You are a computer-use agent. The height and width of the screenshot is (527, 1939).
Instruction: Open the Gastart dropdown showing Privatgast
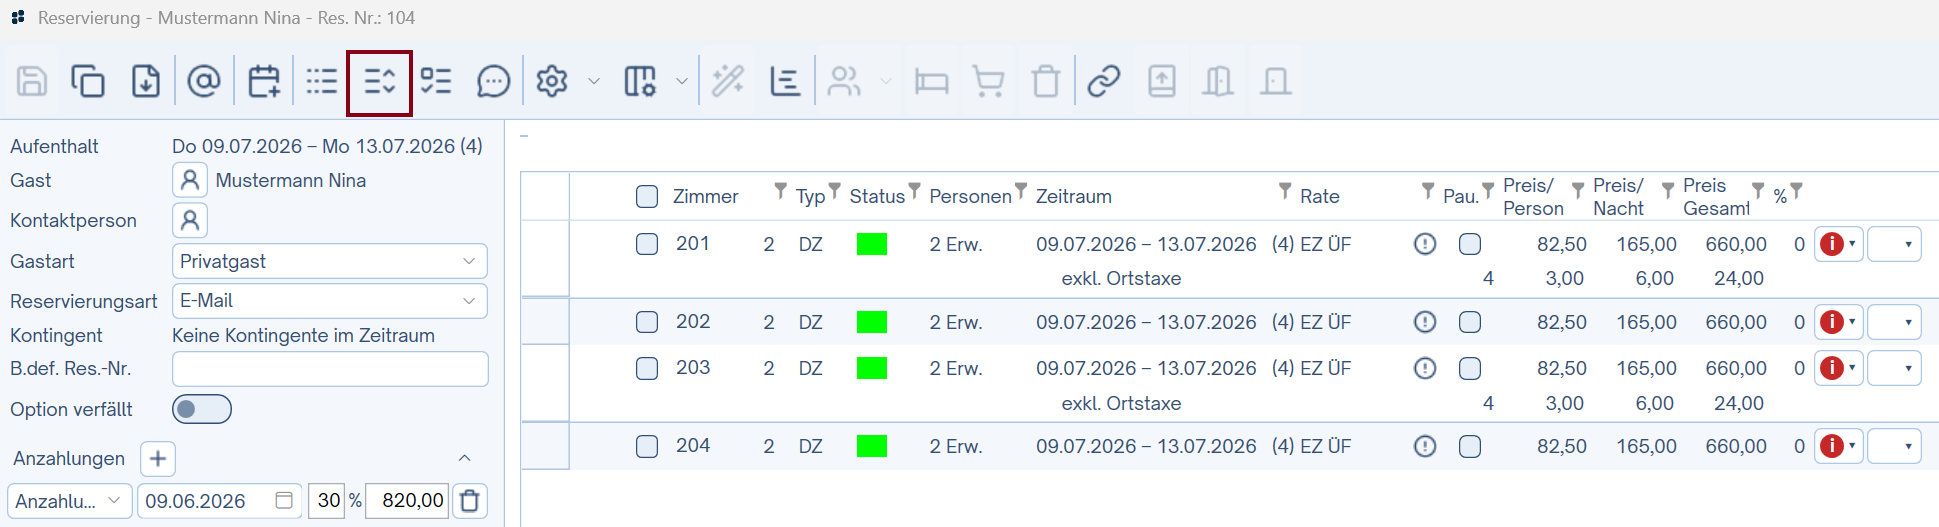tap(330, 261)
